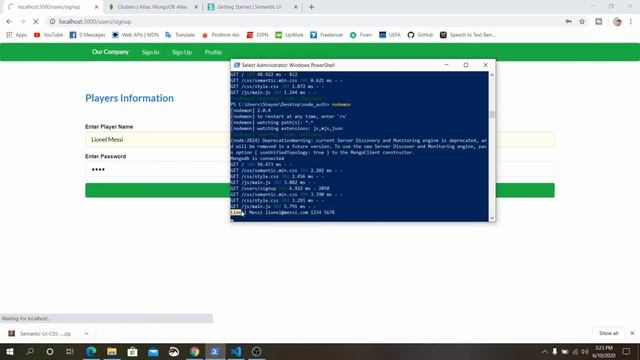Image resolution: width=640 pixels, height=360 pixels.
Task: Open a new browser tab
Action: tap(311, 7)
